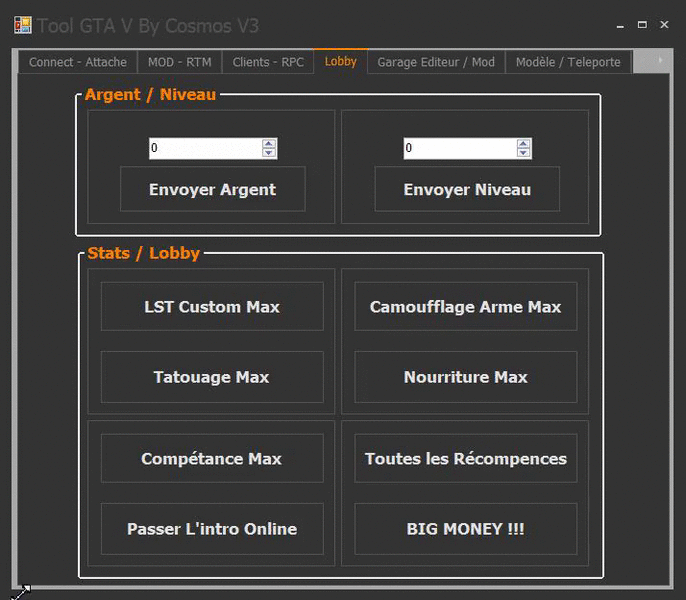This screenshot has height=600, width=686.
Task: Close the Tool GTA V window
Action: (x=664, y=25)
